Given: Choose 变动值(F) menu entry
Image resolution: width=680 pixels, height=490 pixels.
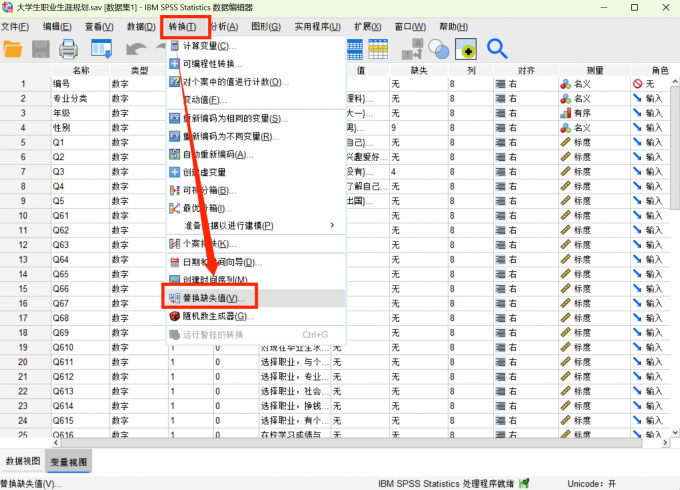Looking at the screenshot, I should tap(256, 100).
